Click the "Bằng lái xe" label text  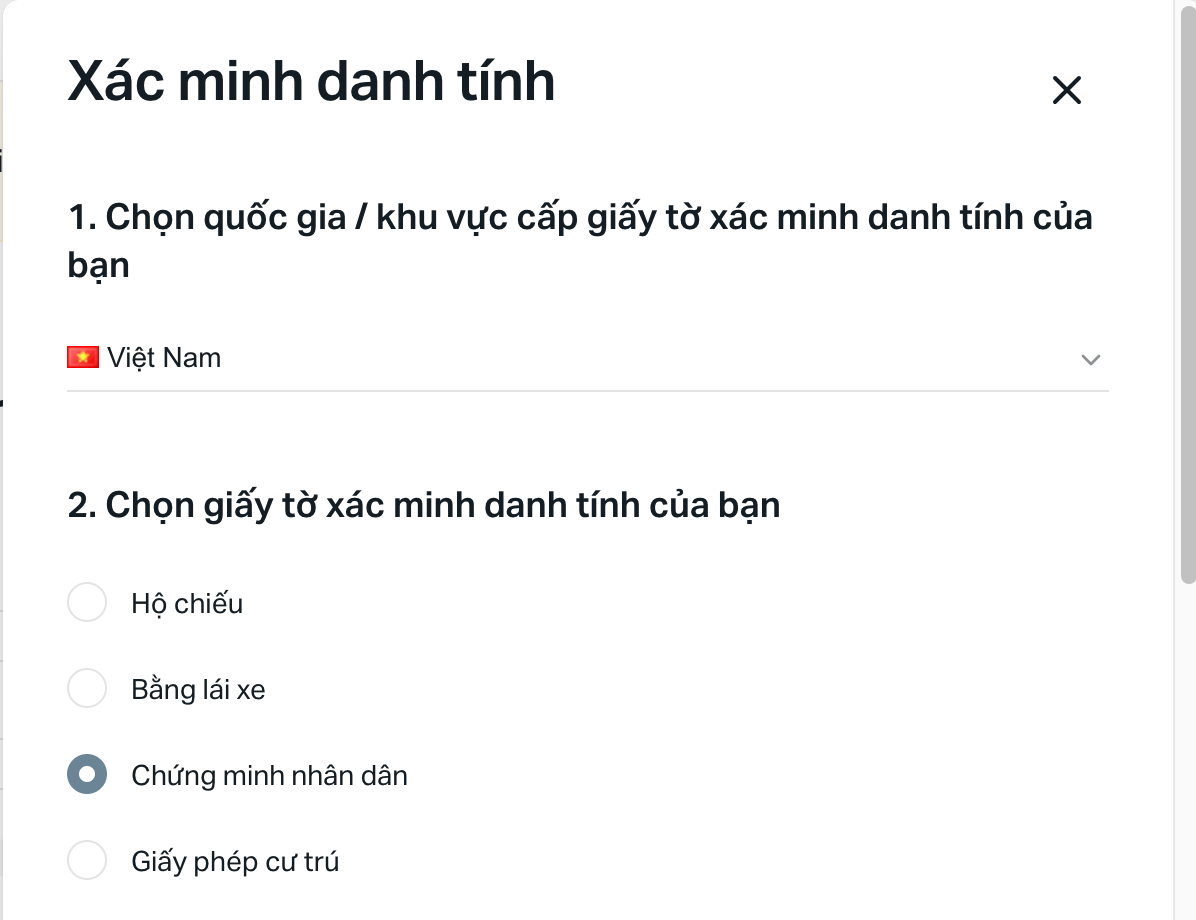198,690
